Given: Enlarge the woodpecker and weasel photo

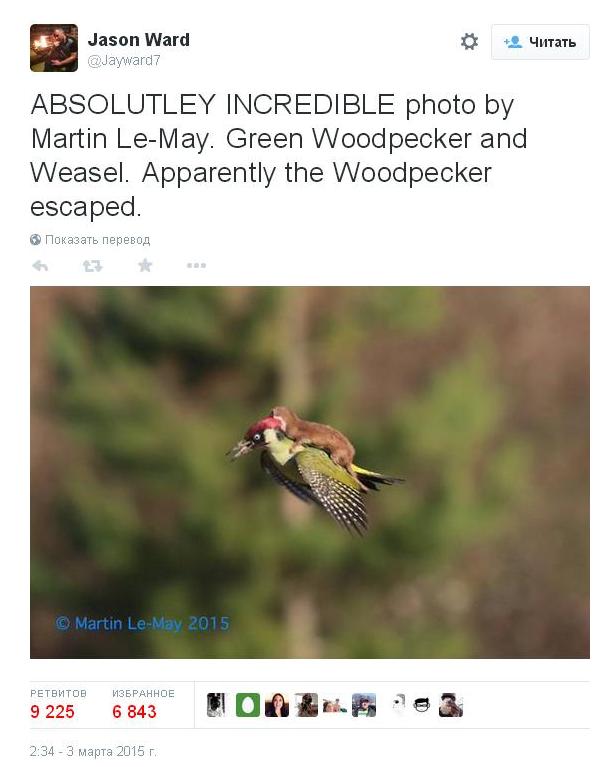Looking at the screenshot, I should click(x=310, y=472).
